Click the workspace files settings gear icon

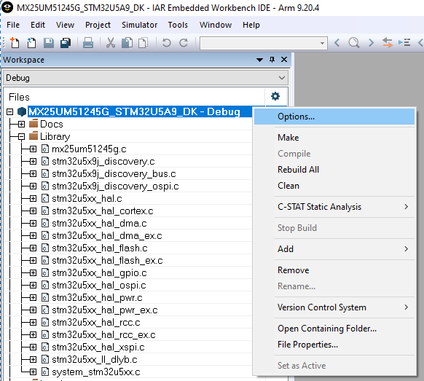[x=275, y=96]
